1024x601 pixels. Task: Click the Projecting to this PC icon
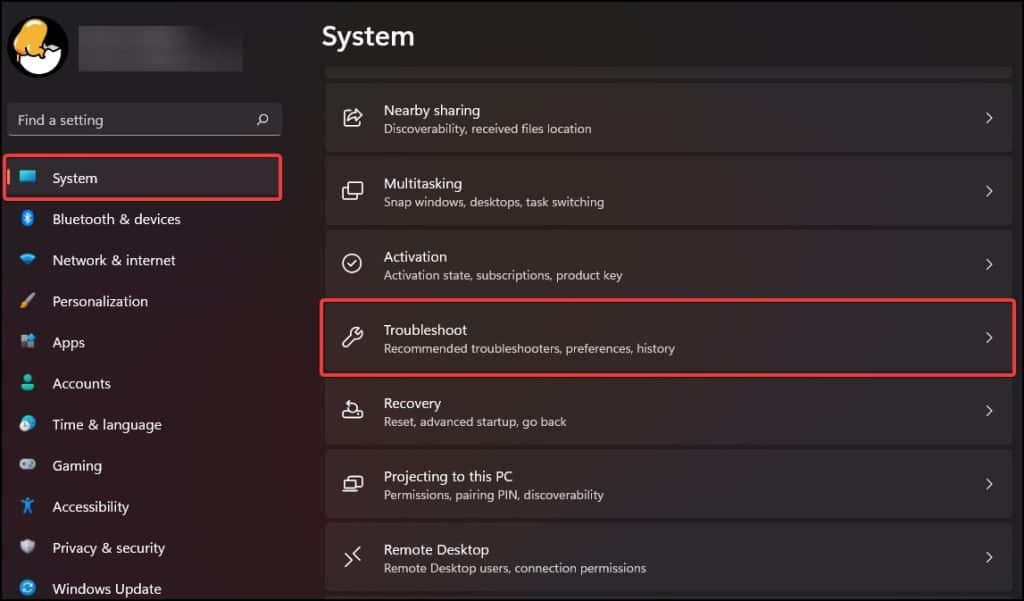click(x=351, y=483)
